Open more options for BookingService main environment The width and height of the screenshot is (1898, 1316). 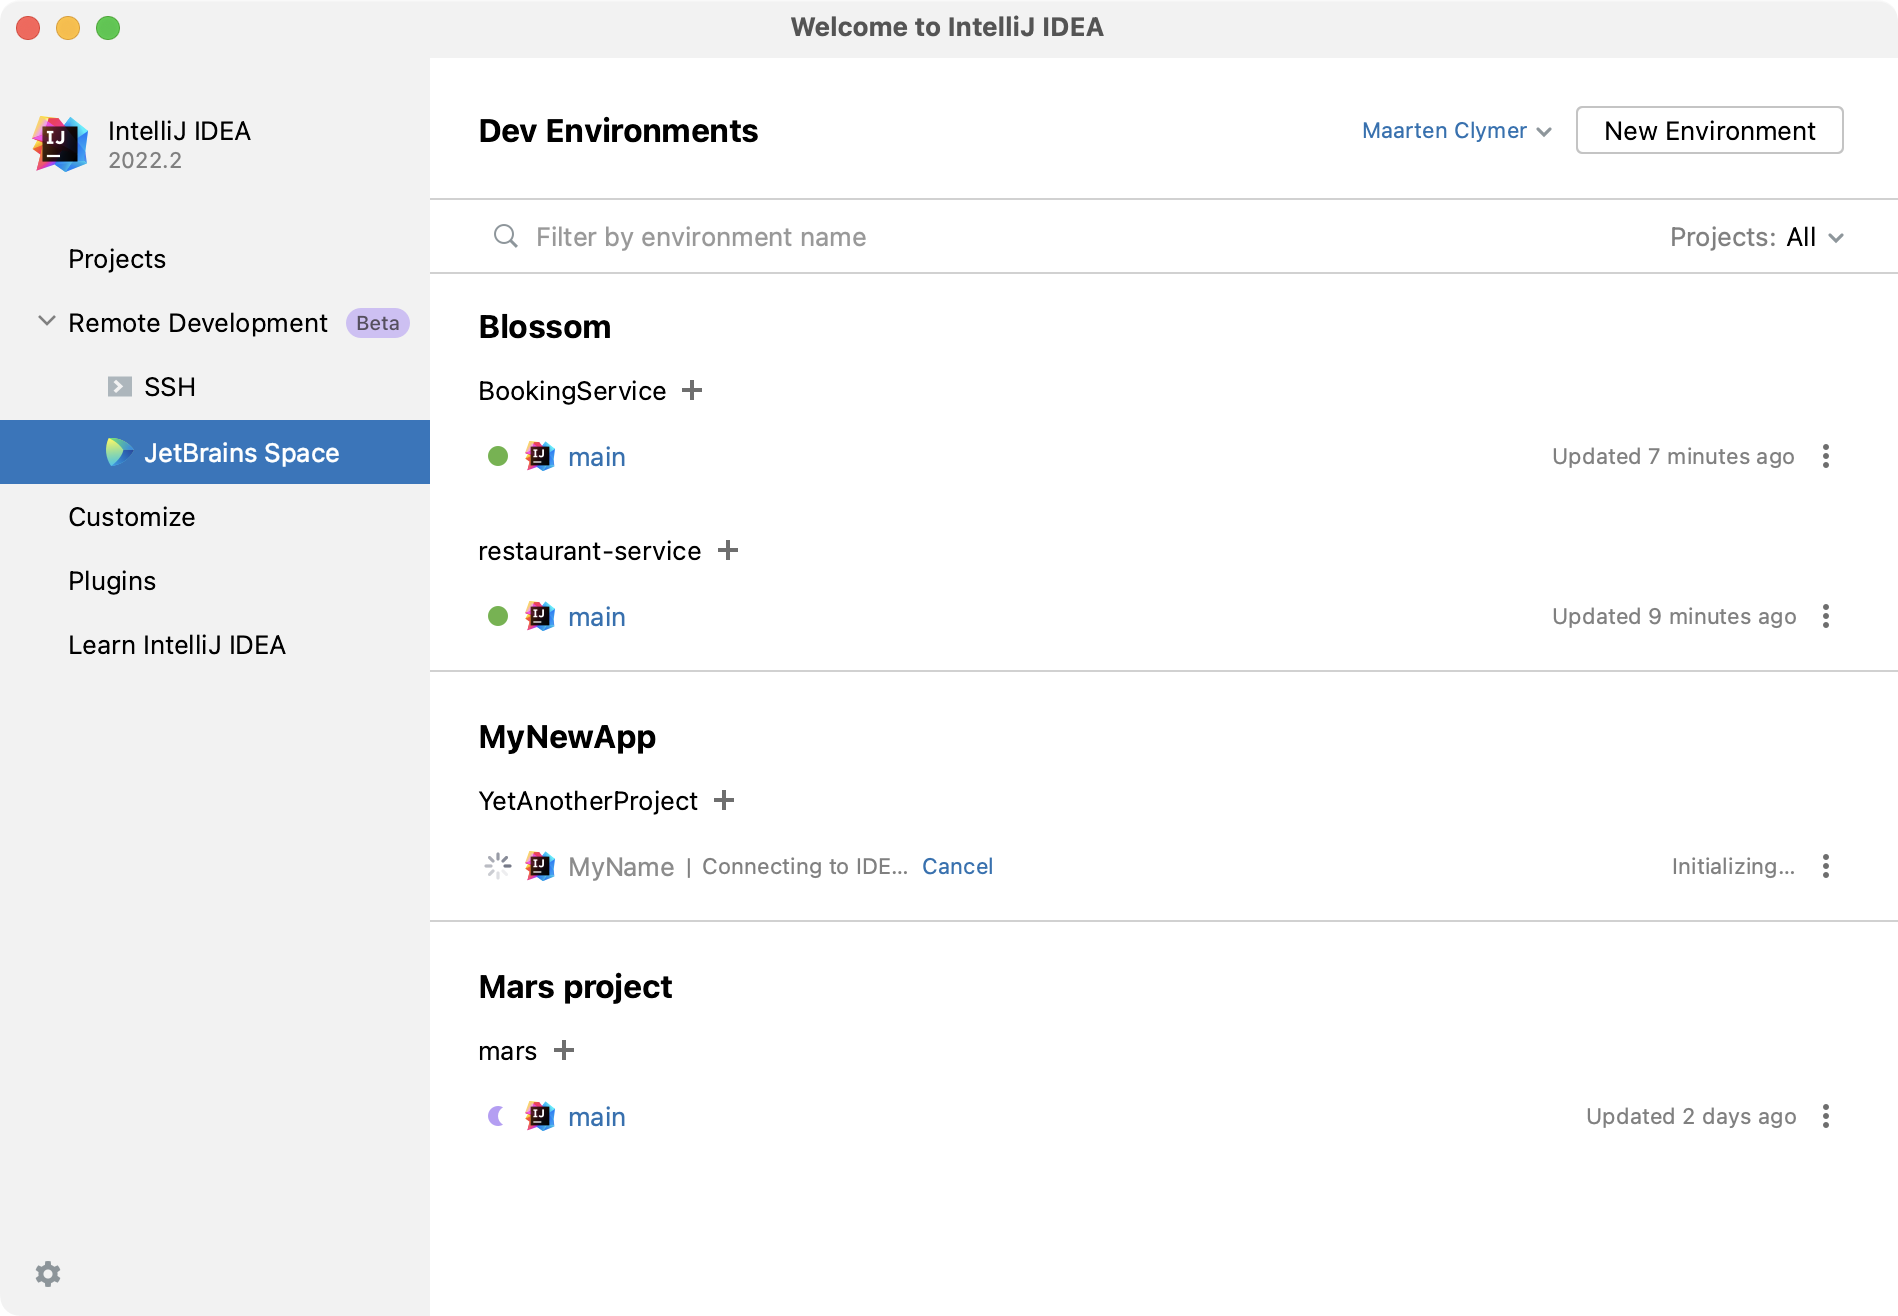pyautogui.click(x=1826, y=456)
